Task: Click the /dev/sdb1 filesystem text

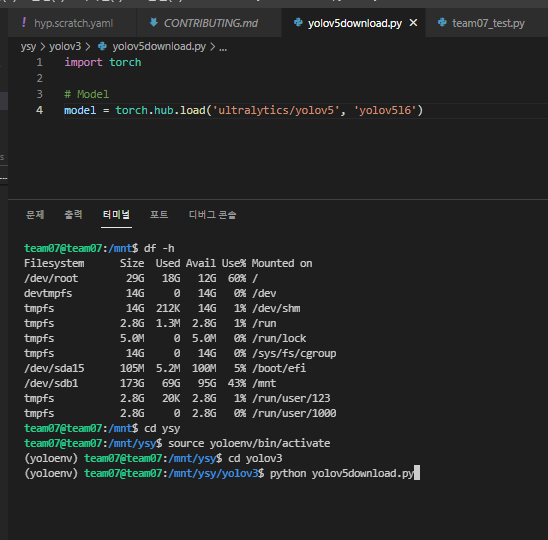Action: click(51, 383)
